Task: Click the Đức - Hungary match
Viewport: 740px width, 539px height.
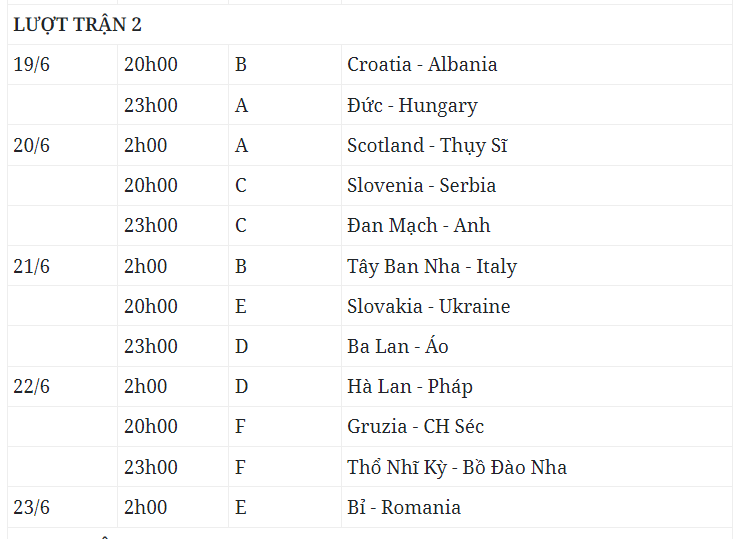Action: click(x=412, y=105)
